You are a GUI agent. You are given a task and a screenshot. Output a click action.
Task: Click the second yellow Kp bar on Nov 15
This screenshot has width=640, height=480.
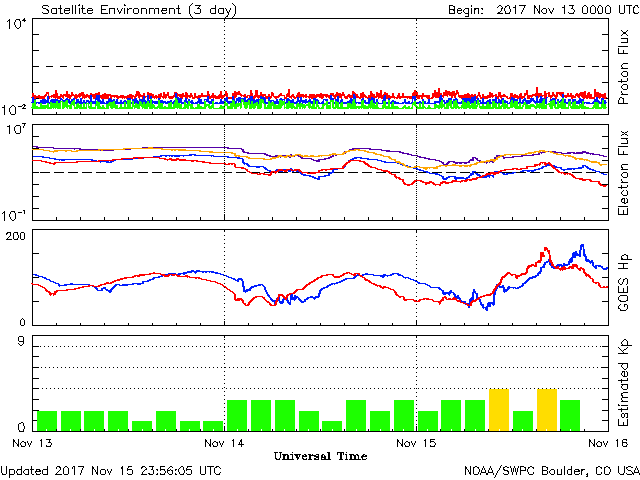click(547, 410)
